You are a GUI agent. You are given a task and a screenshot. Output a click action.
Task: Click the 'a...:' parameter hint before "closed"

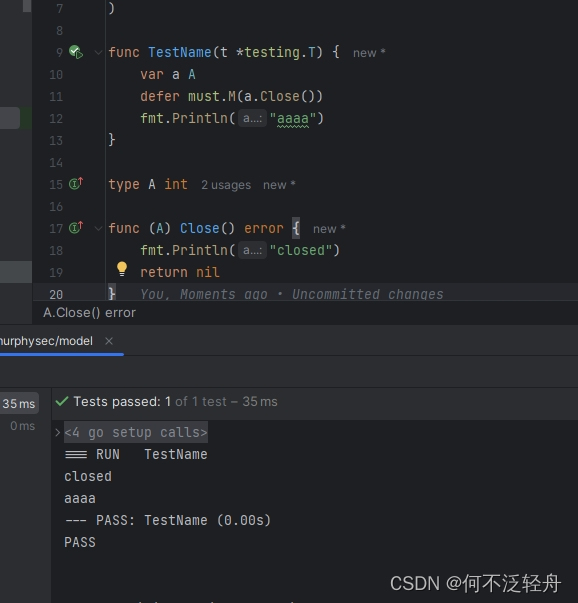click(252, 250)
